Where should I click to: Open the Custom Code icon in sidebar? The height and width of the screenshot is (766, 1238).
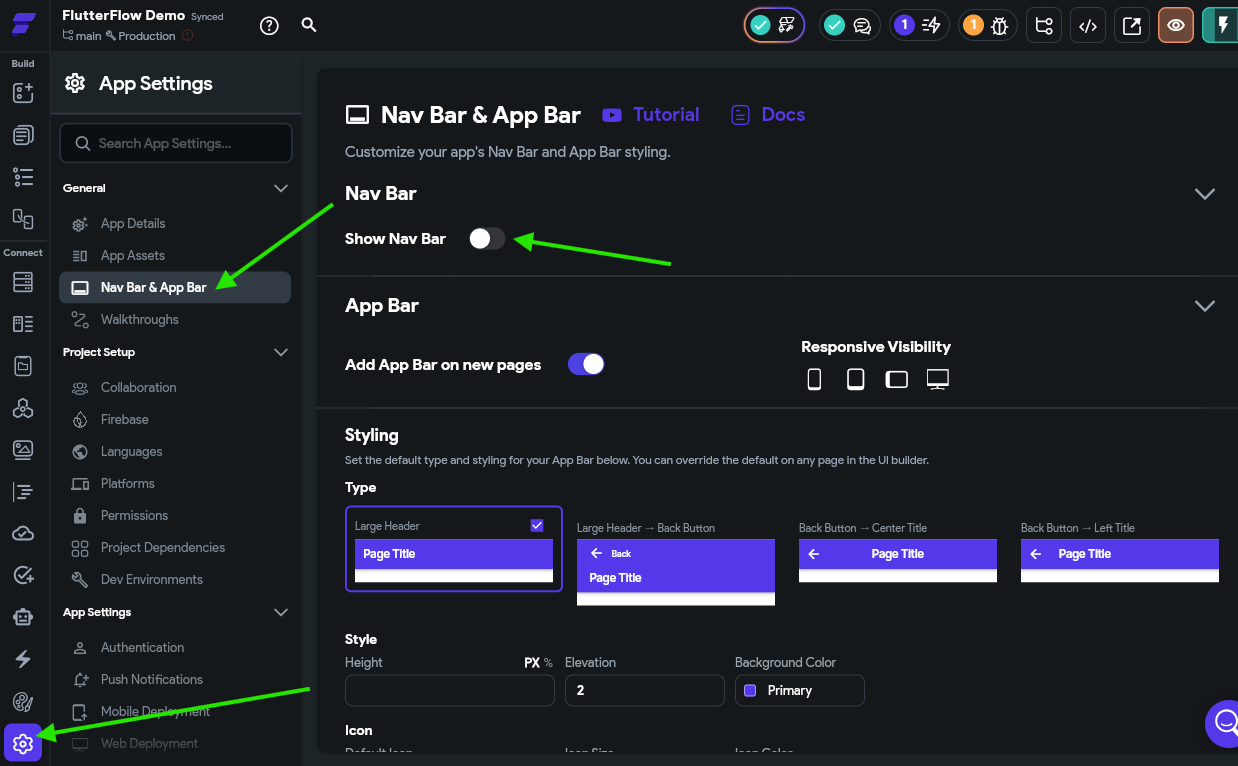[x=23, y=492]
